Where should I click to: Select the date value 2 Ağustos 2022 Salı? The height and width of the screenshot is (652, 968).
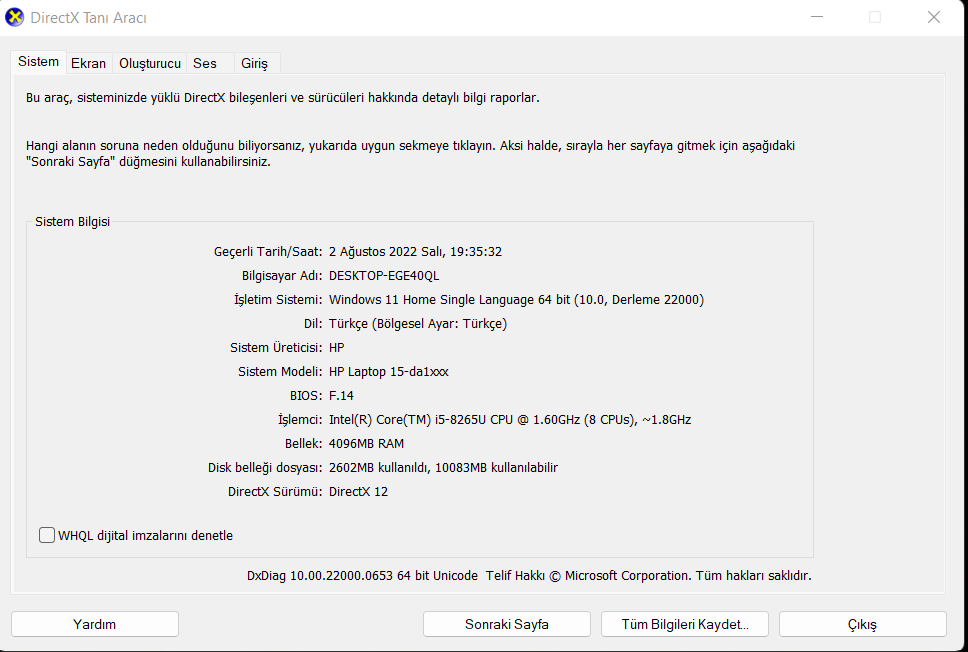tap(386, 252)
